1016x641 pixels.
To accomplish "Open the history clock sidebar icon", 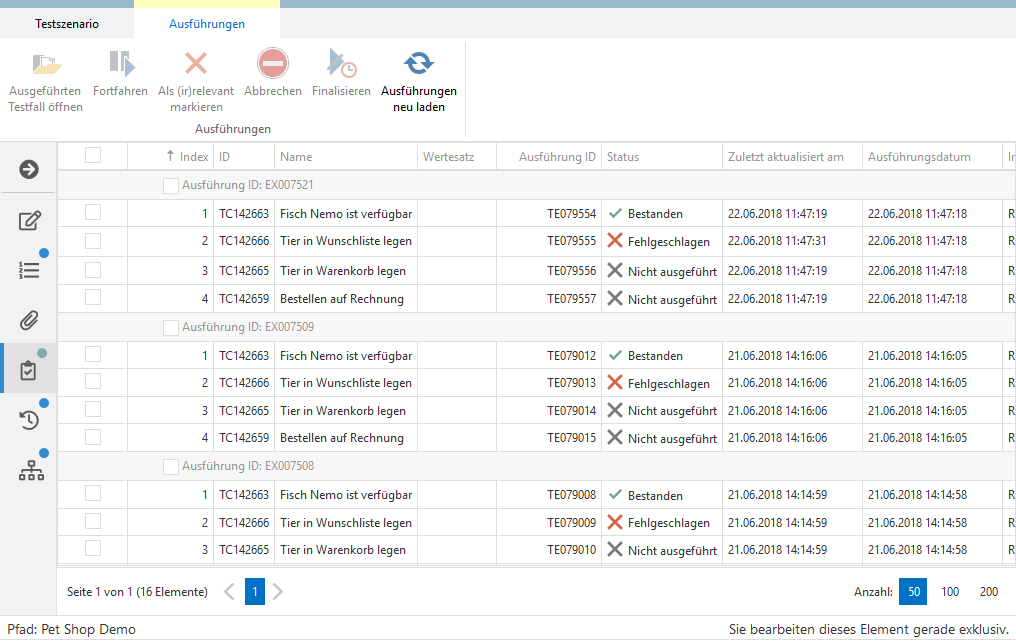I will [x=30, y=420].
